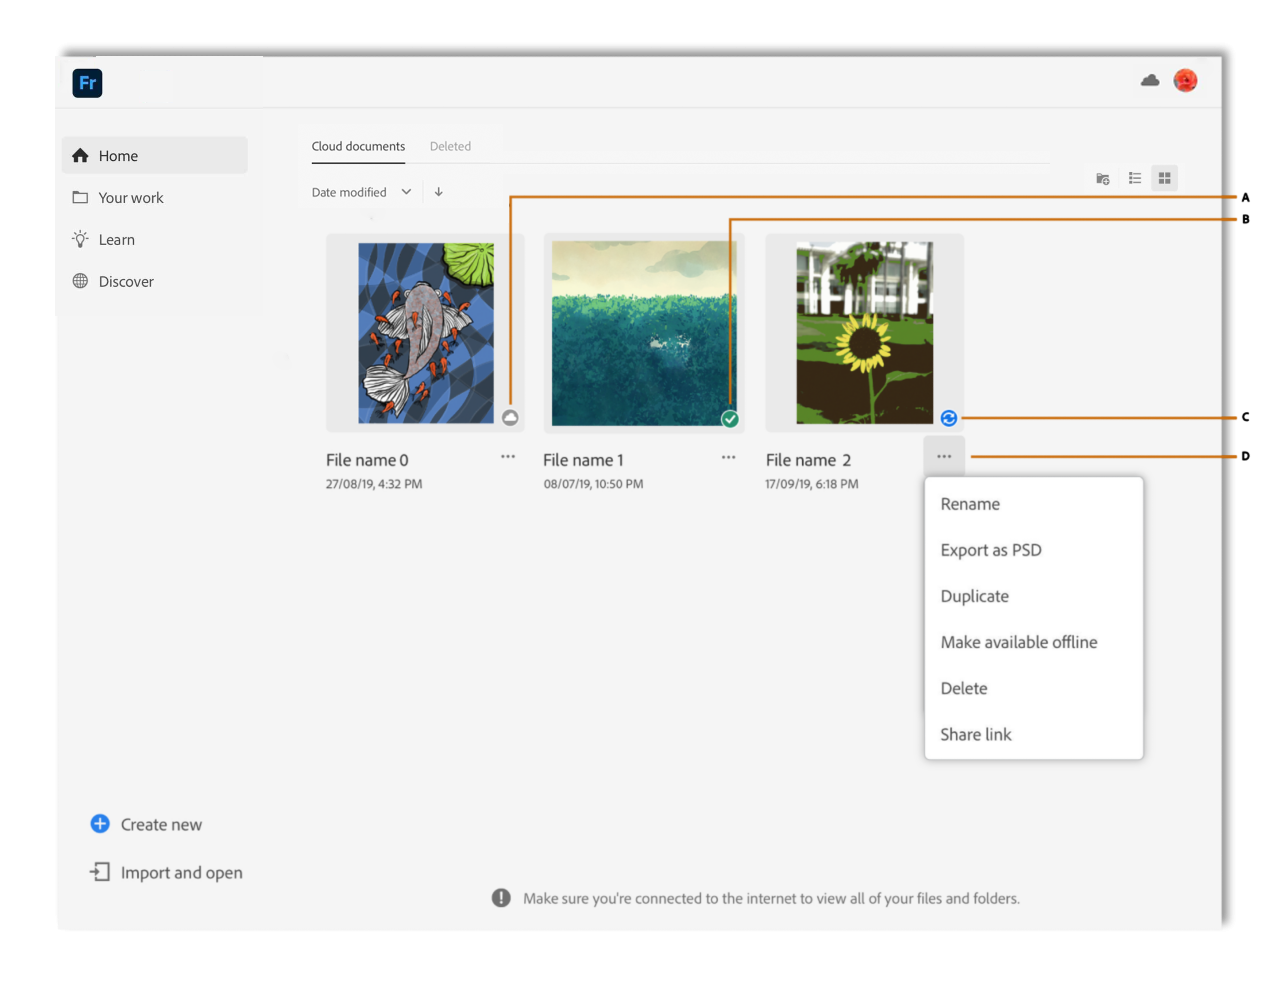The height and width of the screenshot is (987, 1280).
Task: Click the internet connection warning icon
Action: click(501, 898)
